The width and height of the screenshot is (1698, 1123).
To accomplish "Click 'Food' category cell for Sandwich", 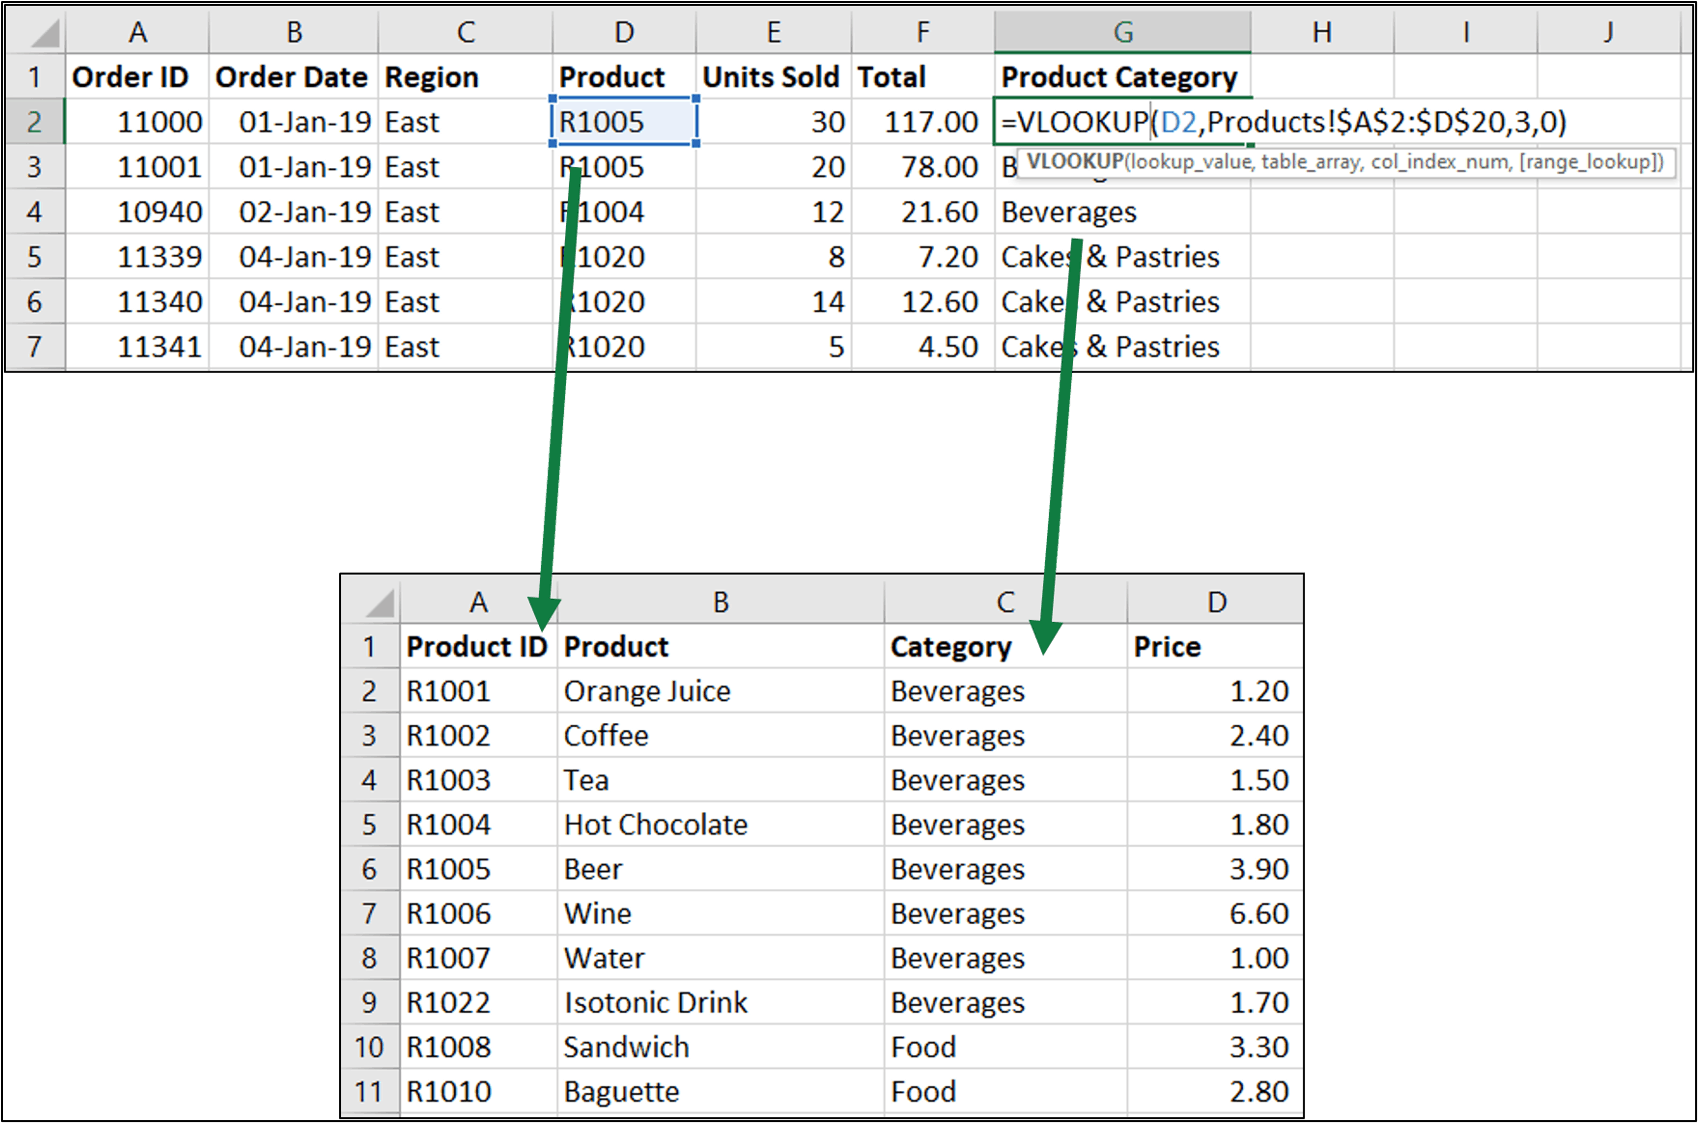I will tap(1005, 1047).
